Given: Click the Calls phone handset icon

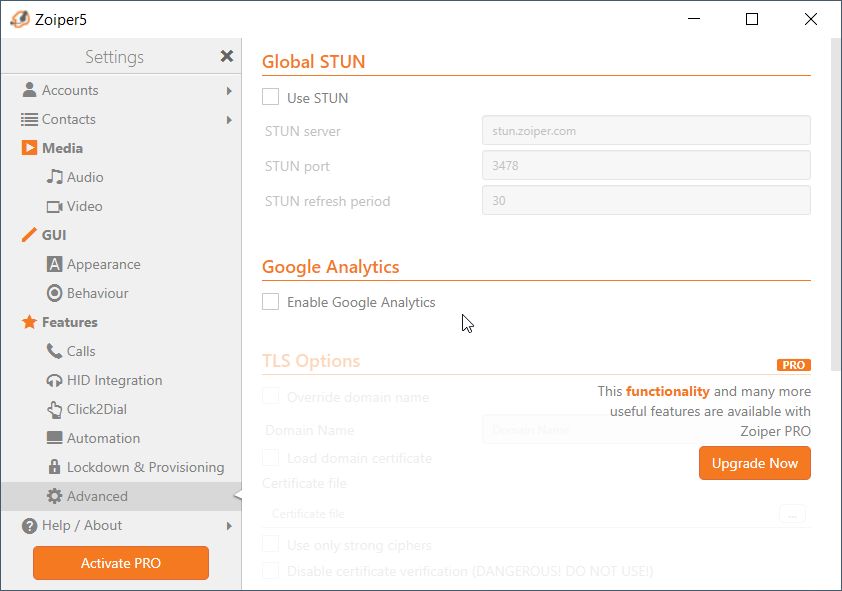Looking at the screenshot, I should coord(54,351).
